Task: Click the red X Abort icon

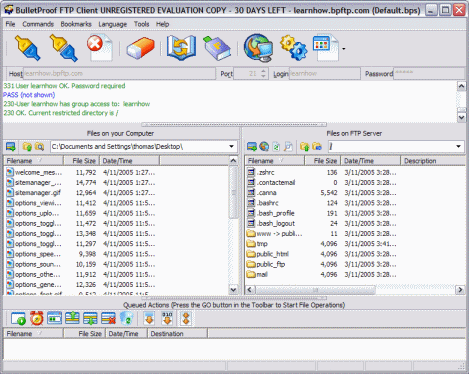Action: 100,47
